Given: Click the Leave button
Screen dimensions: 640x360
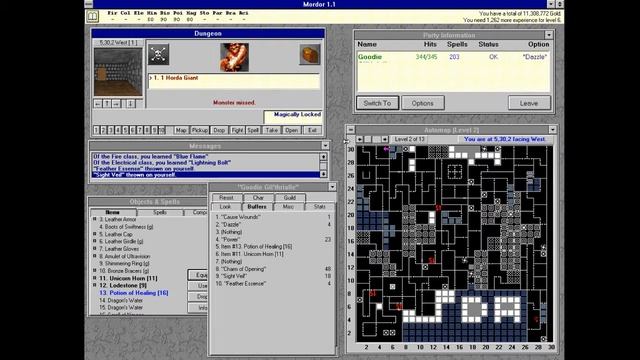Looking at the screenshot, I should click(529, 103).
